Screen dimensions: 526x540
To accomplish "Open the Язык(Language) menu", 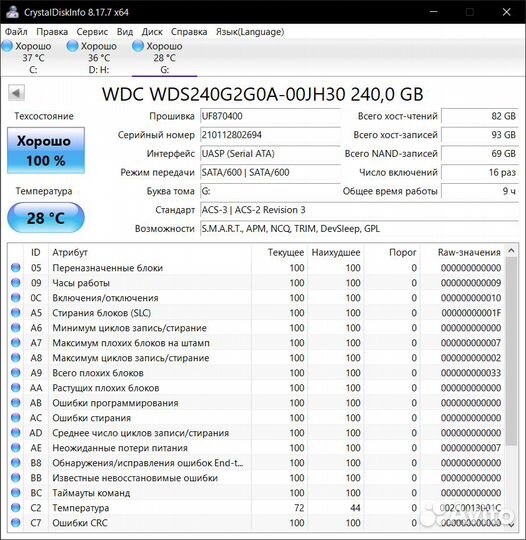I will click(x=250, y=32).
